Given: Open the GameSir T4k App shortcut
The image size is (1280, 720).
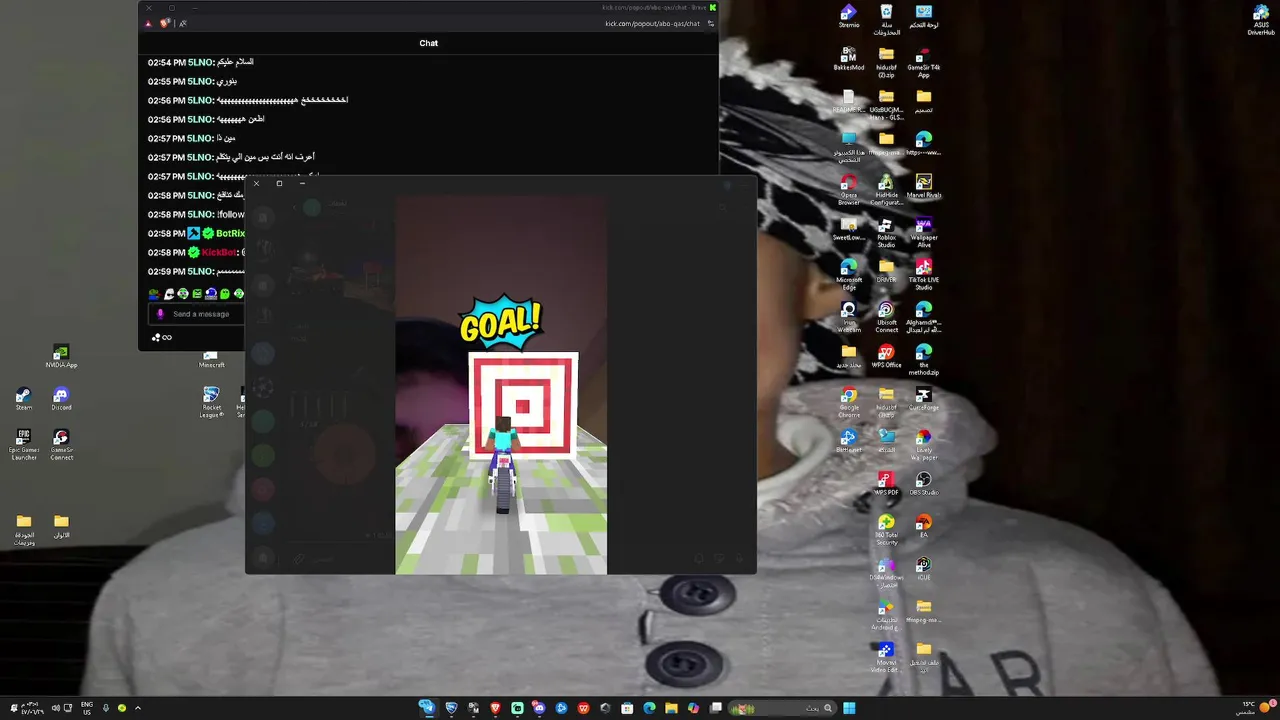Looking at the screenshot, I should (924, 62).
